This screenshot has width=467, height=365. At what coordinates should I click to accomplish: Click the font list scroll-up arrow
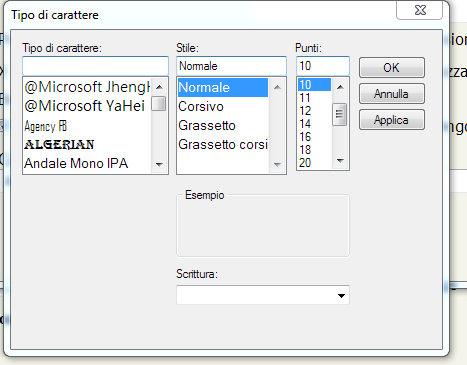(x=159, y=87)
